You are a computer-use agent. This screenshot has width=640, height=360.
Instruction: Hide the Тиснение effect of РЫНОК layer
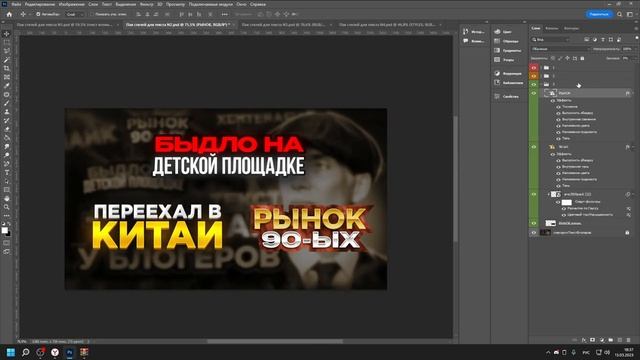tap(558, 107)
